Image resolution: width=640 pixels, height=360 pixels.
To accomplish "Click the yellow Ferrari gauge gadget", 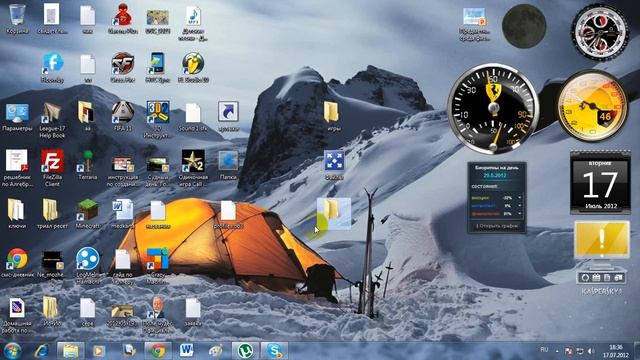I will tap(593, 106).
